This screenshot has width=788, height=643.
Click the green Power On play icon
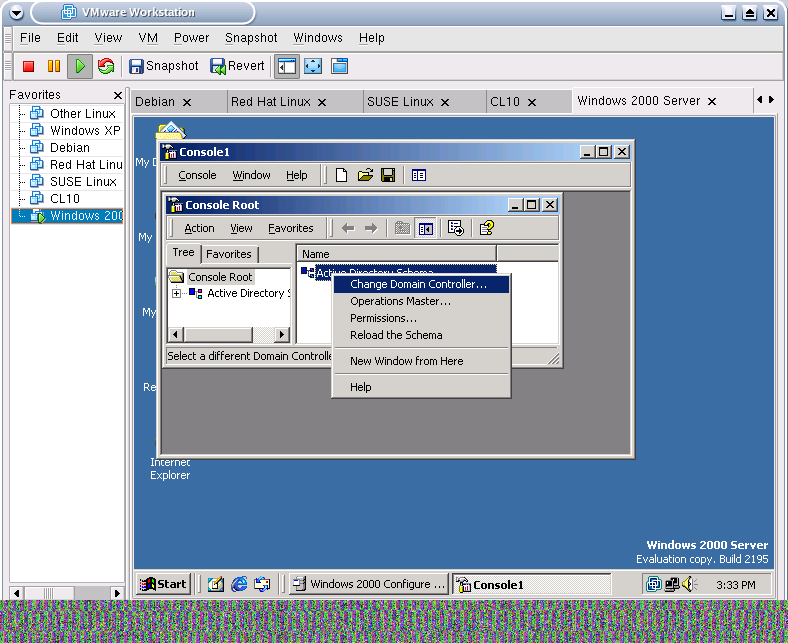point(80,66)
